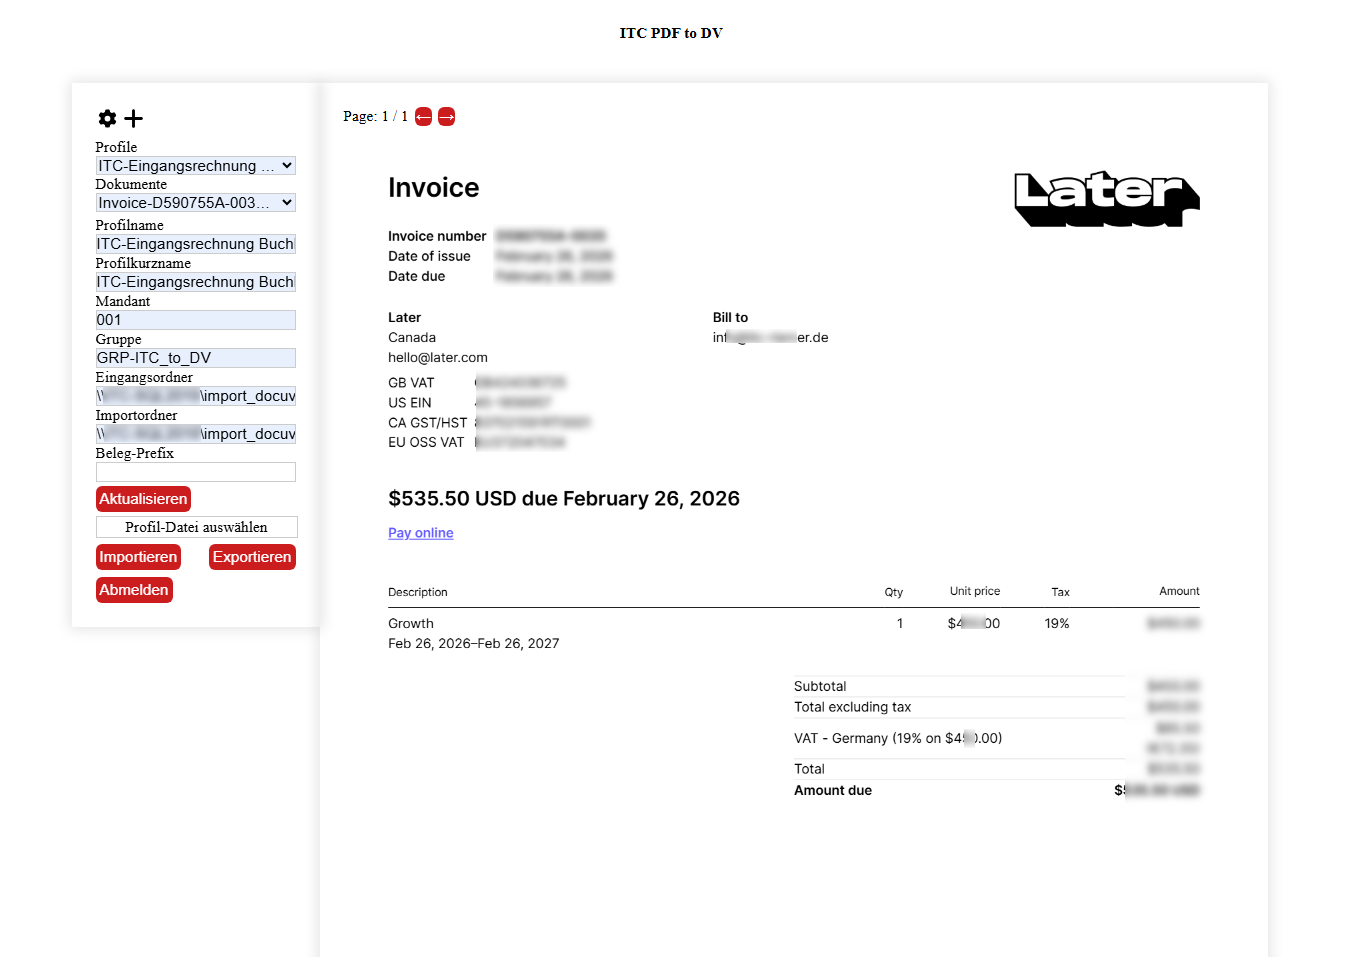Click Profil-Datei auswählen to choose a file
Screen dimensions: 1370x957
coord(196,526)
